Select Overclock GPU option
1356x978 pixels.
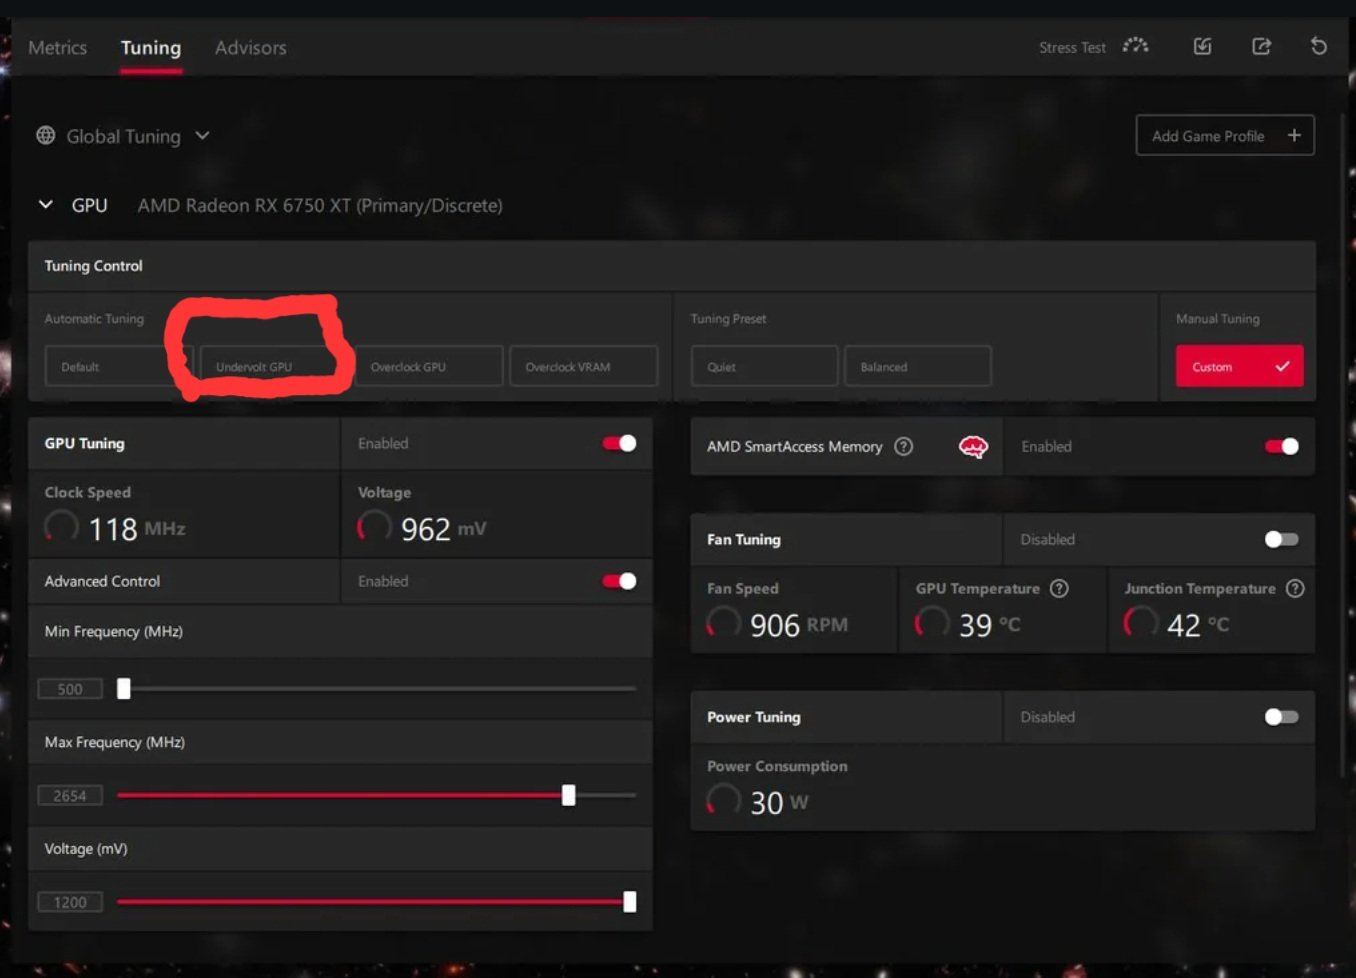428,366
